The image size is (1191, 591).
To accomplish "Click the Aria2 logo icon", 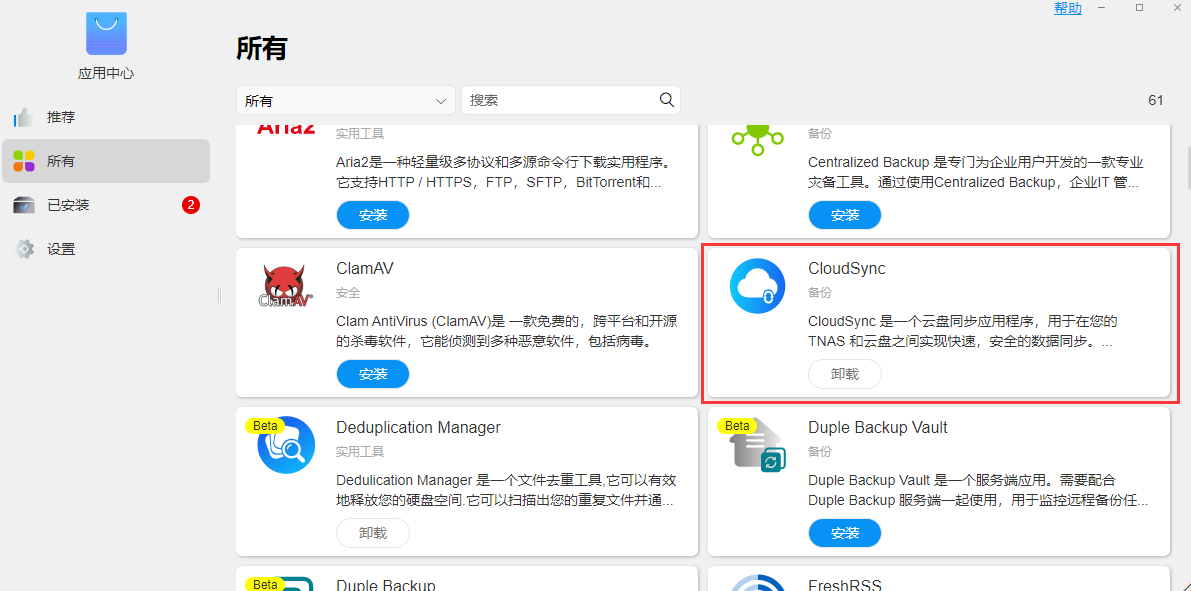I will [x=286, y=128].
